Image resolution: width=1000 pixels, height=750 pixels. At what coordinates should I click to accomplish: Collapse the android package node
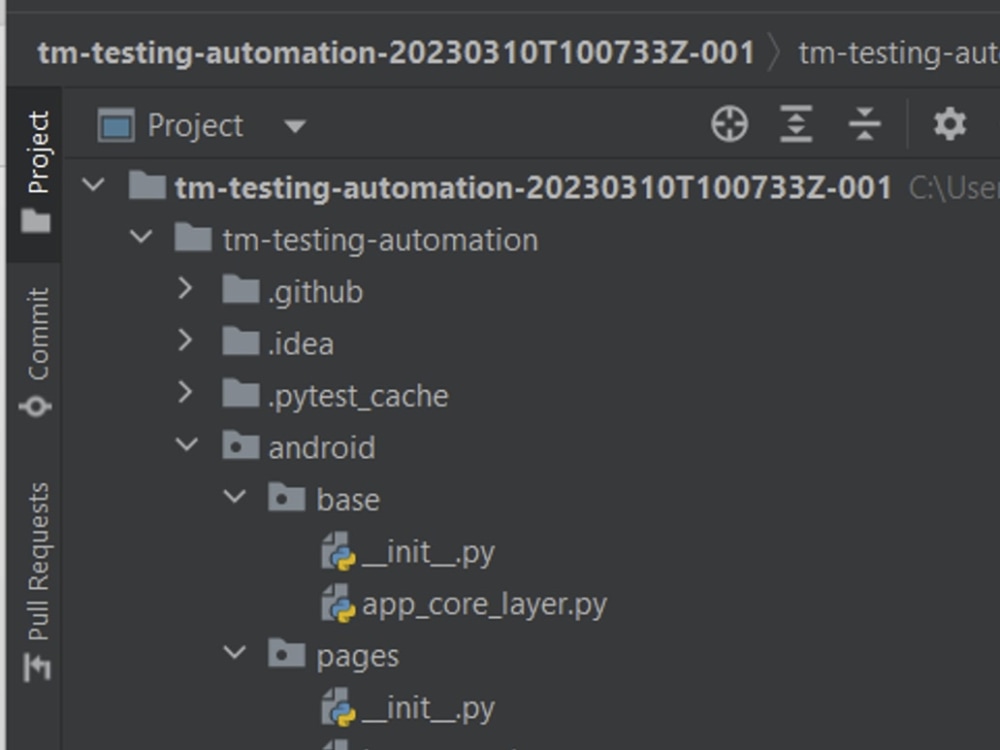coord(188,447)
